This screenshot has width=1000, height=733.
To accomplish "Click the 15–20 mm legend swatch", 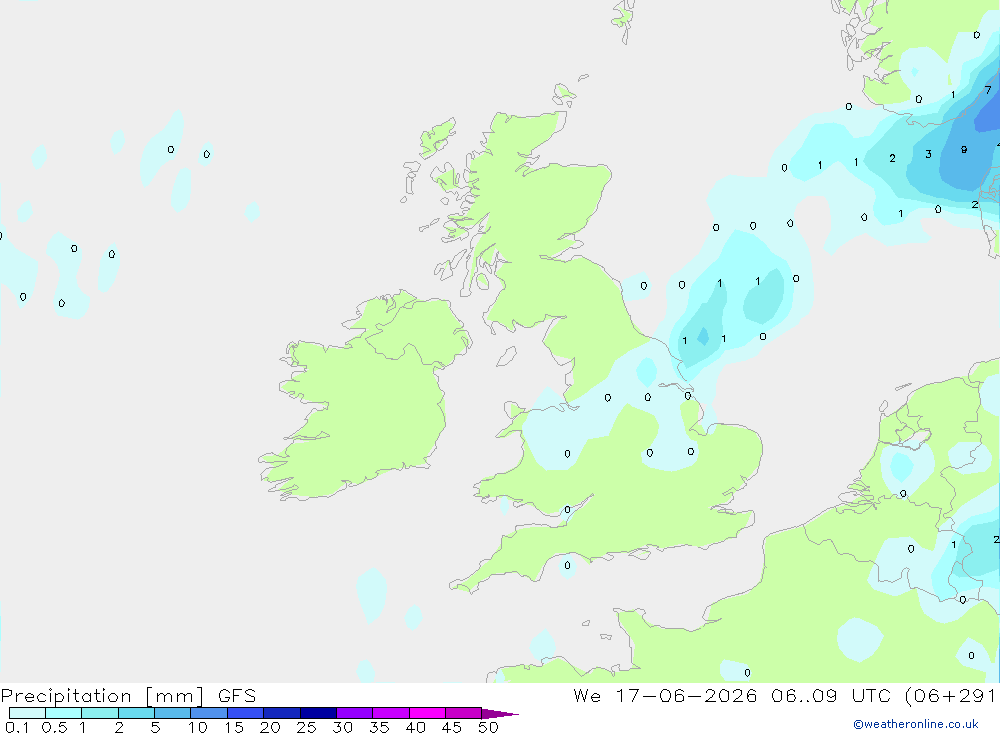I will click(x=246, y=713).
